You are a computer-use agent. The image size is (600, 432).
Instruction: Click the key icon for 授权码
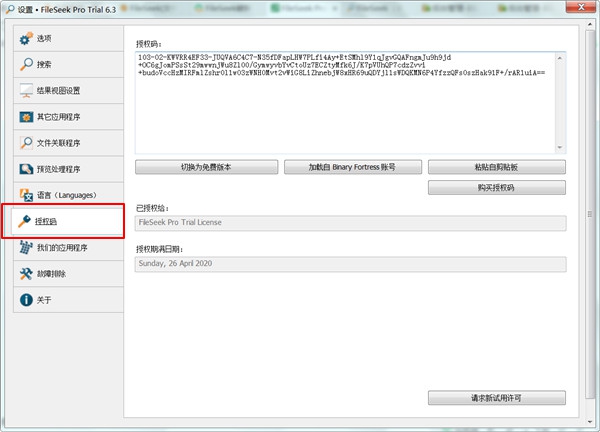tap(24, 221)
